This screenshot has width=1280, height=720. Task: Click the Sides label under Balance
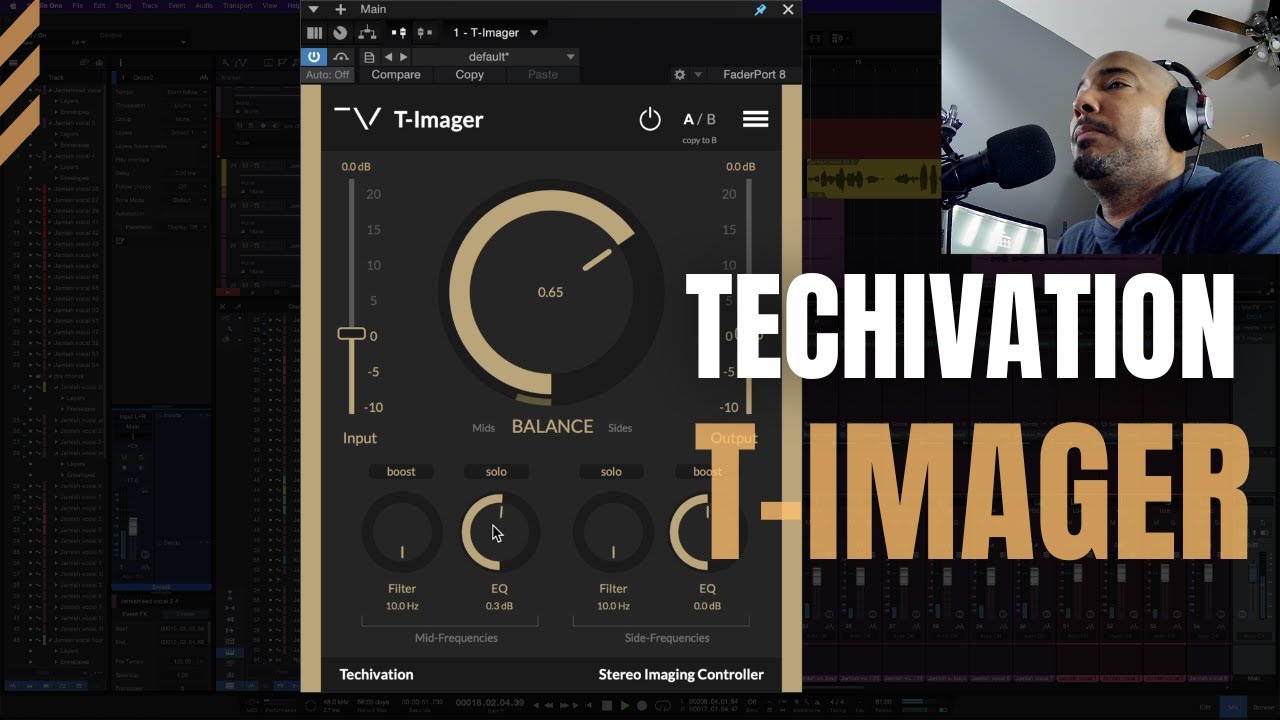pyautogui.click(x=620, y=428)
